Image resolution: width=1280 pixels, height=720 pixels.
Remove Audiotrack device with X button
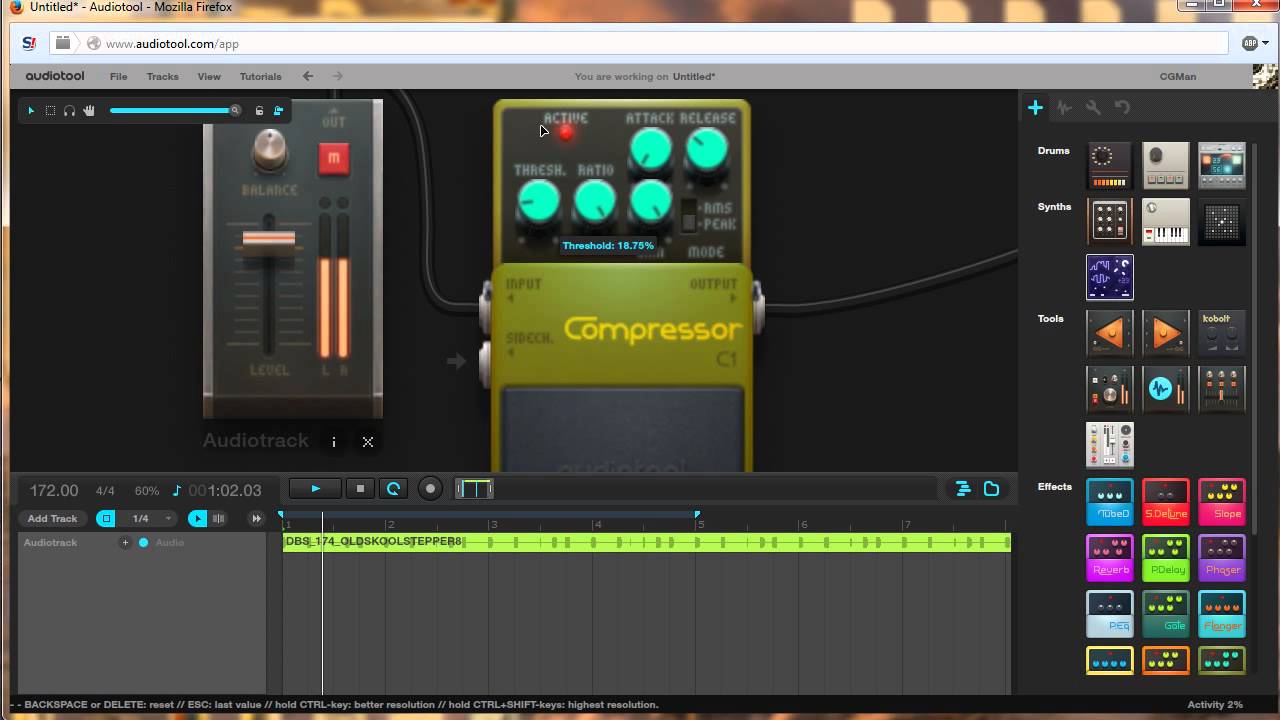tap(368, 442)
